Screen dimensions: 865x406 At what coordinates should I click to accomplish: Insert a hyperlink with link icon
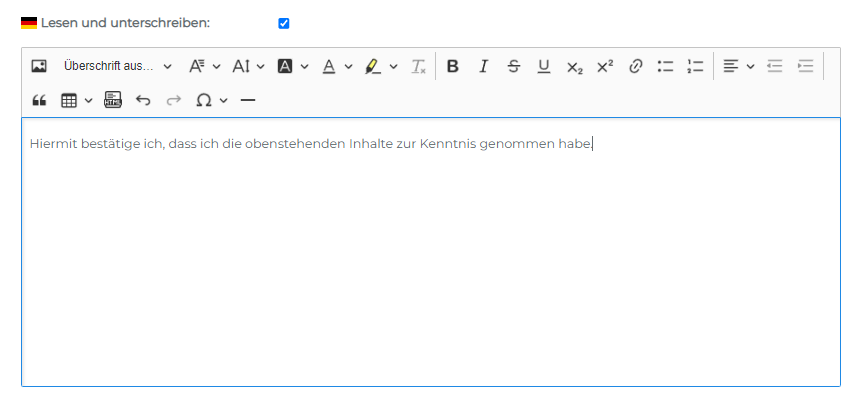(x=635, y=67)
